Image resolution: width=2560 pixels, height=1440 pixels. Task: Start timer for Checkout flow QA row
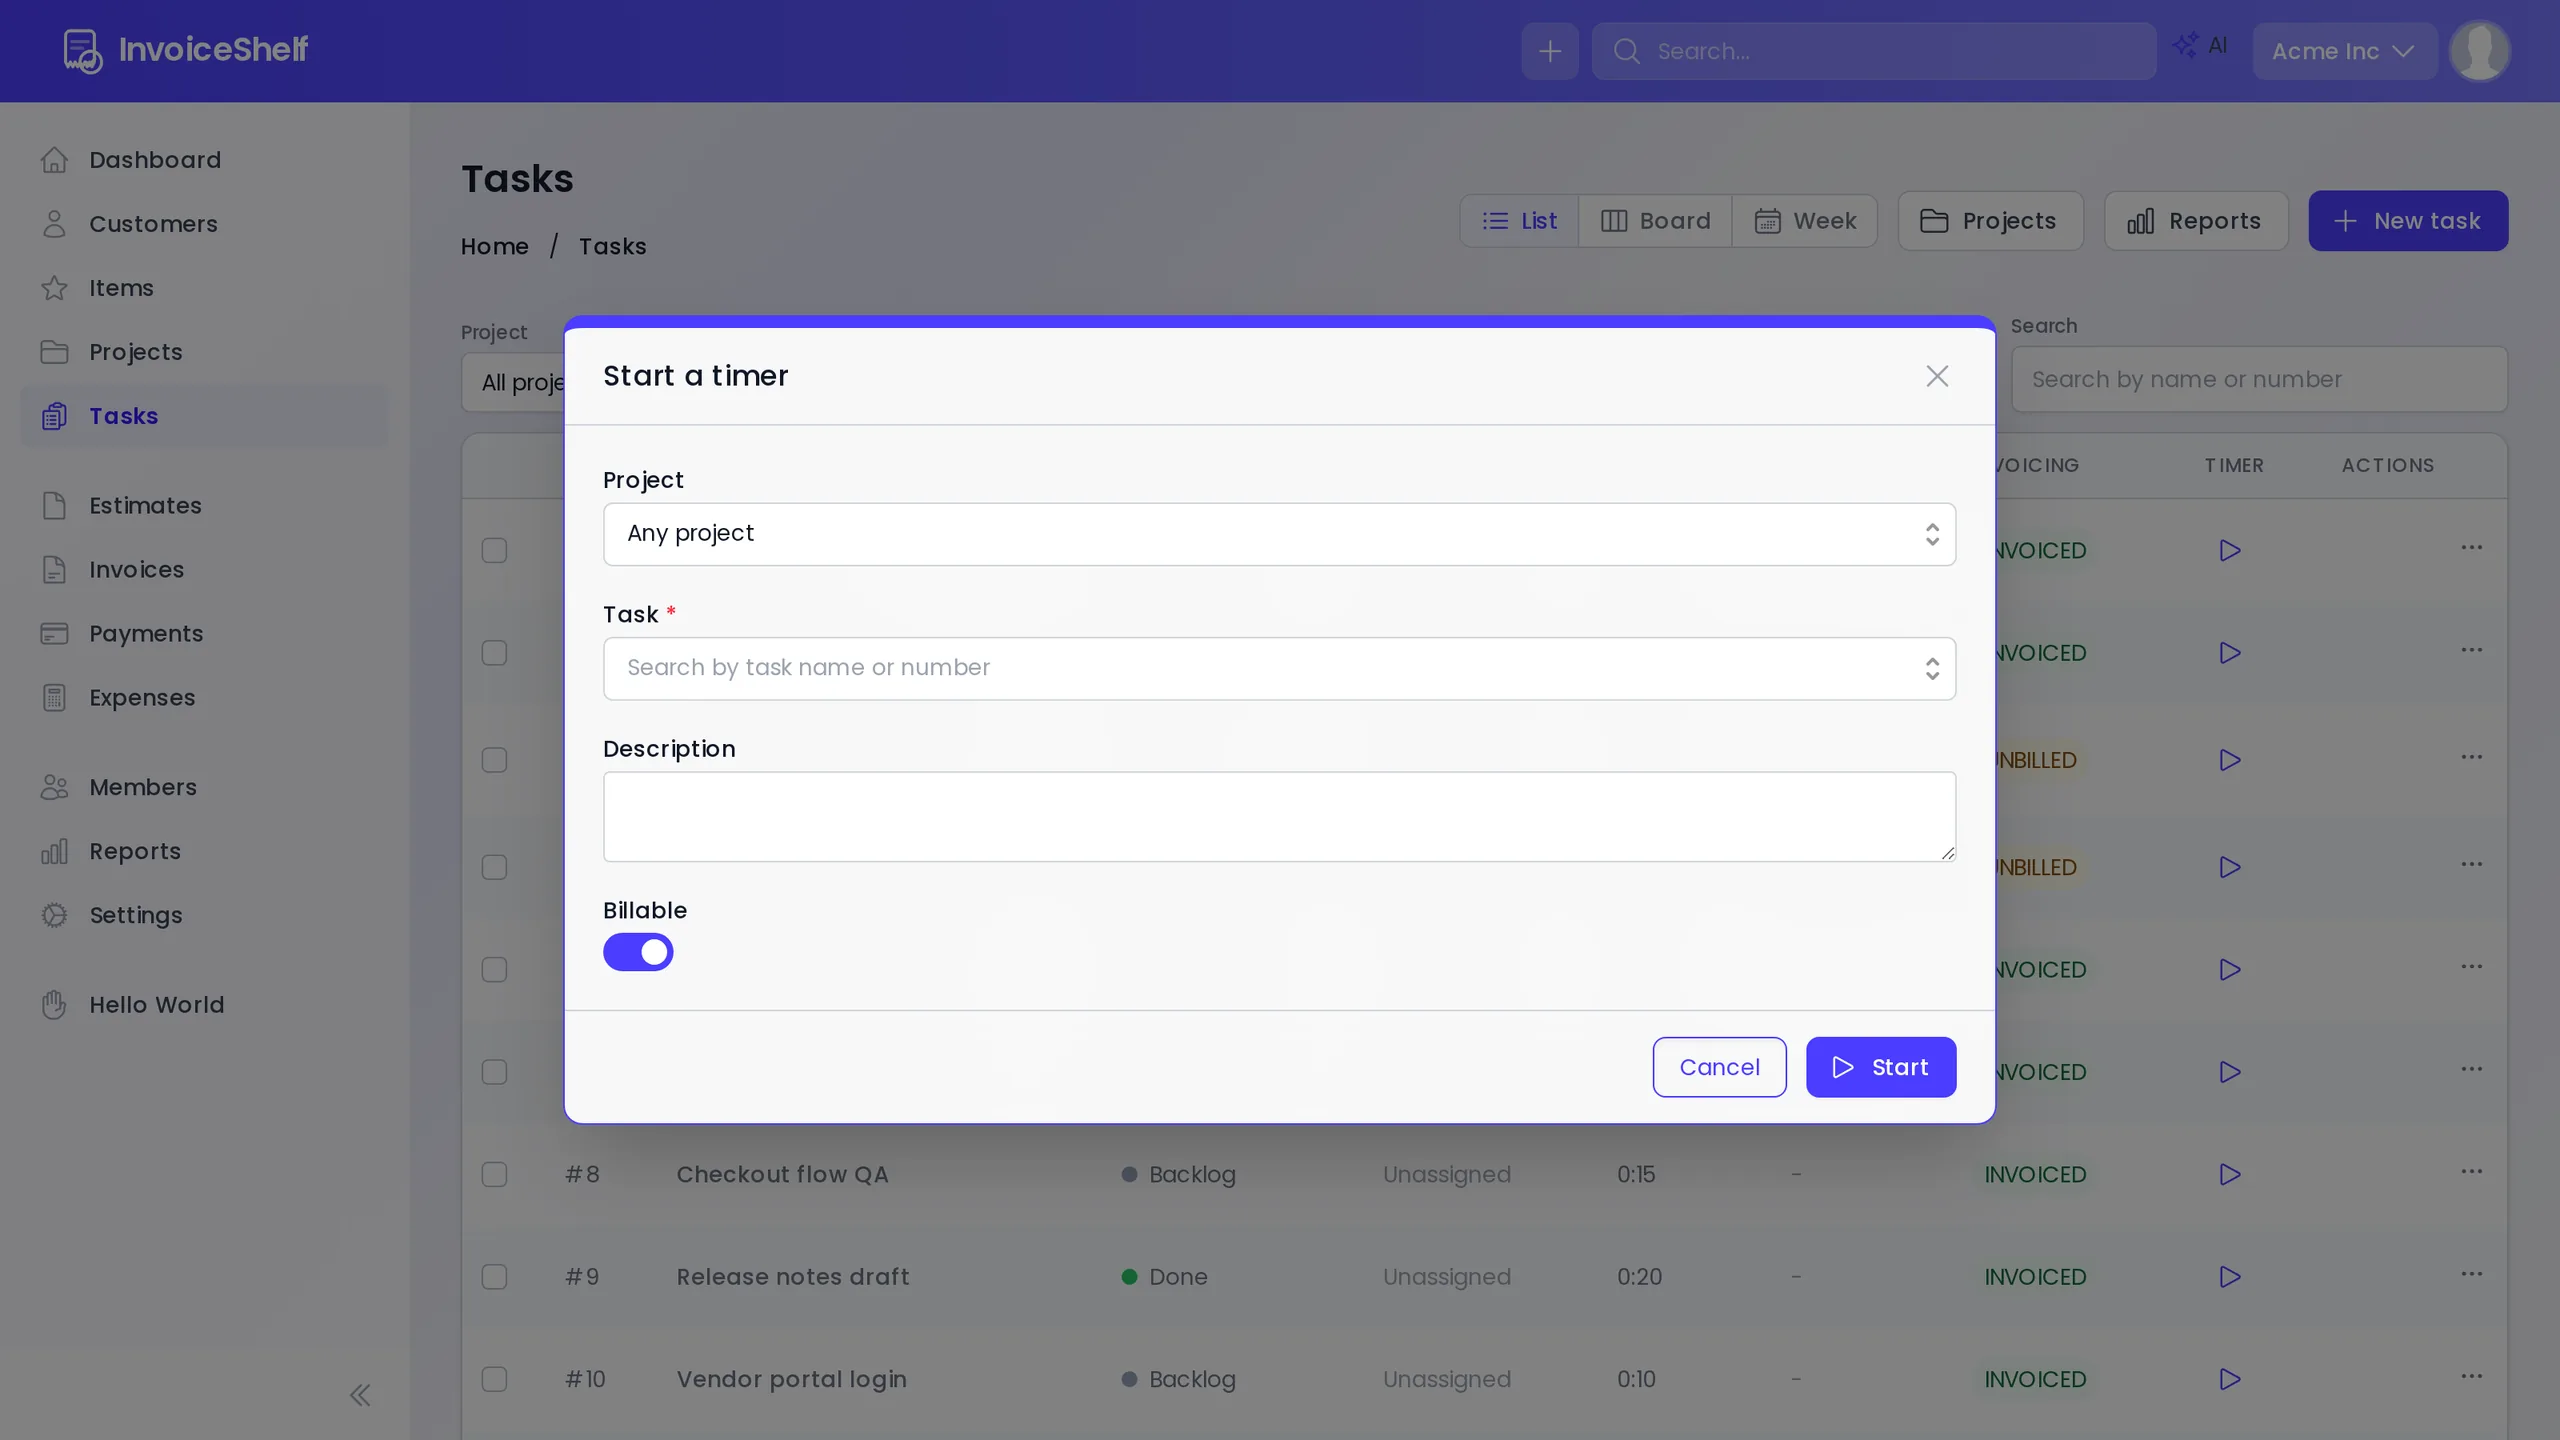2229,1174
